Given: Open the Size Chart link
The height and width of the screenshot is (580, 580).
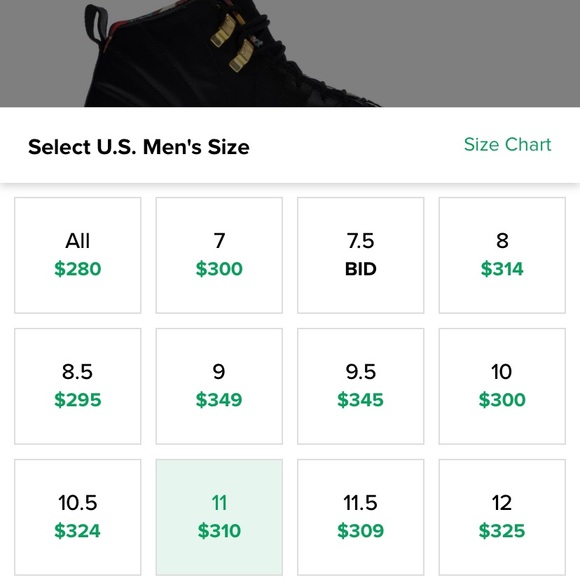Looking at the screenshot, I should [508, 144].
